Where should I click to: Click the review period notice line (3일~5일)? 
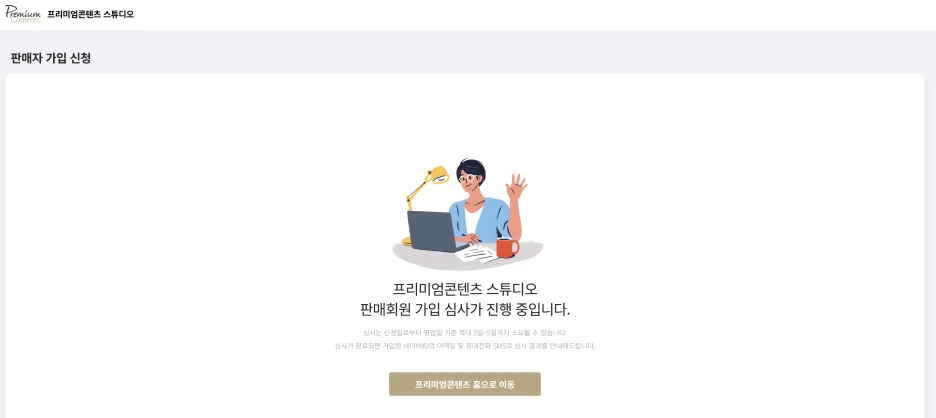point(465,333)
